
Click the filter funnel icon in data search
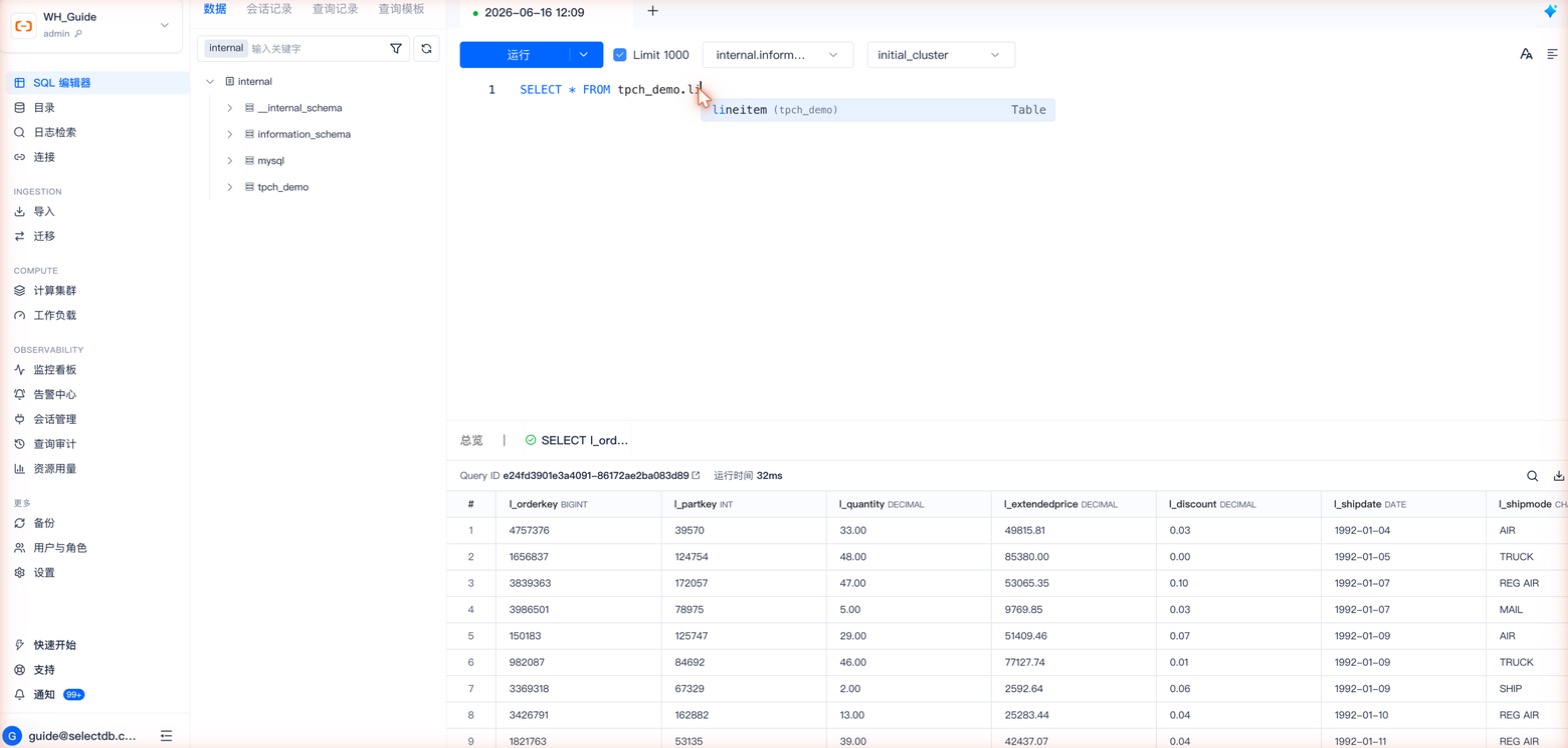396,48
